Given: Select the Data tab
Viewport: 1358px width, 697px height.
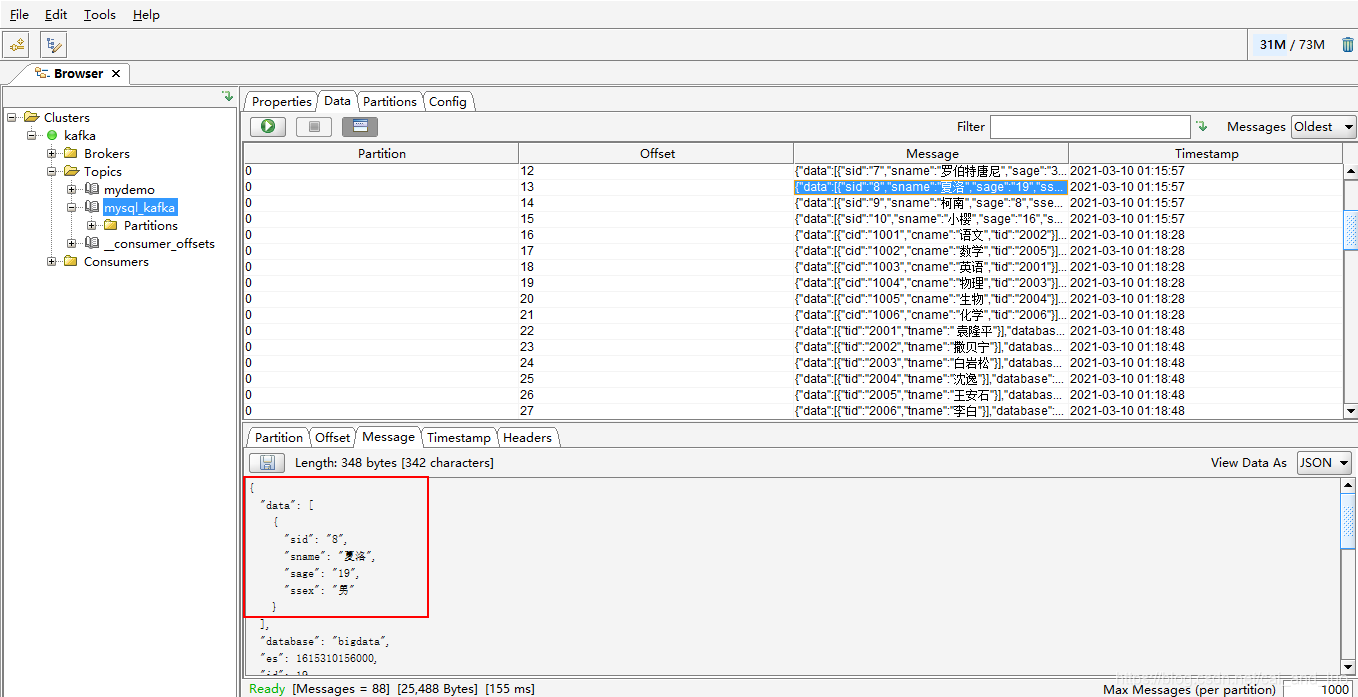Looking at the screenshot, I should pos(338,101).
